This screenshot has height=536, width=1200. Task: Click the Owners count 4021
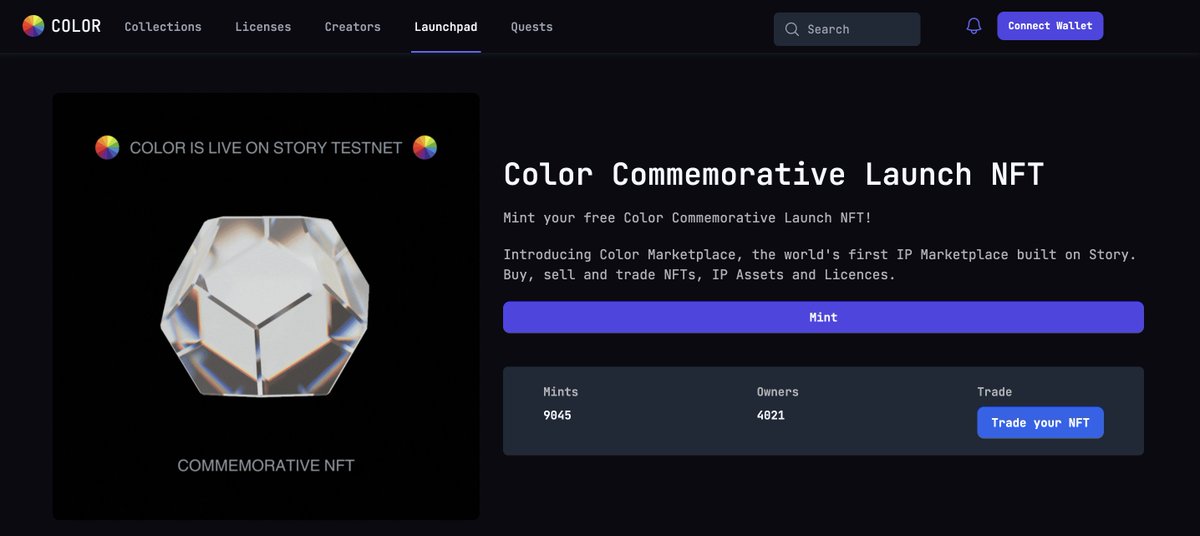coord(771,415)
